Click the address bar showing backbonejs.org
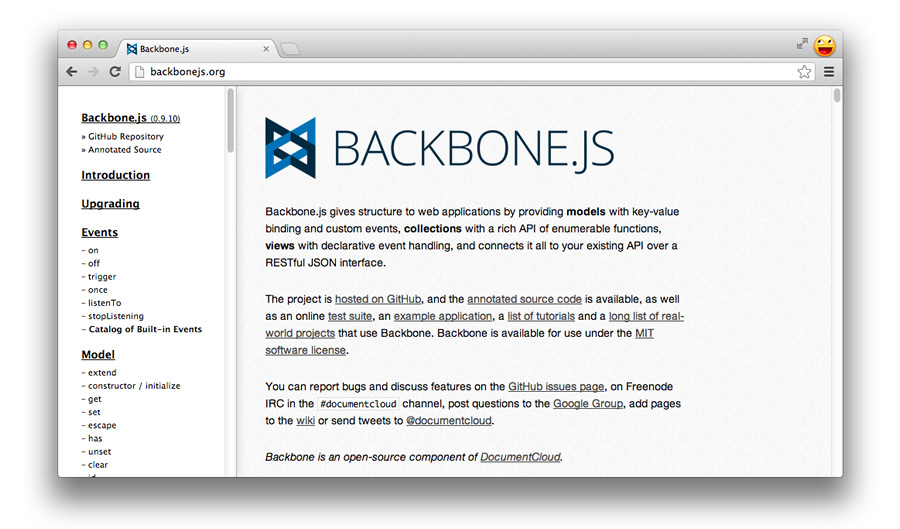 click(460, 72)
